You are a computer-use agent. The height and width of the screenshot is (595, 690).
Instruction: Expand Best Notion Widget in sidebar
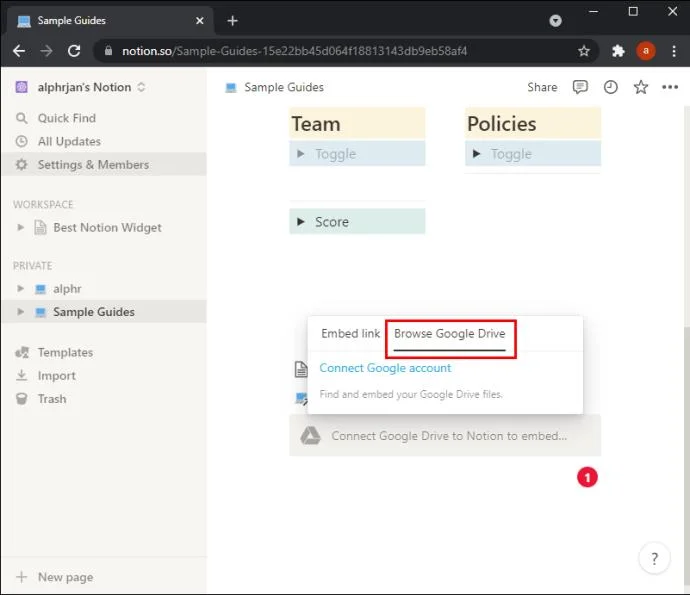(20, 228)
